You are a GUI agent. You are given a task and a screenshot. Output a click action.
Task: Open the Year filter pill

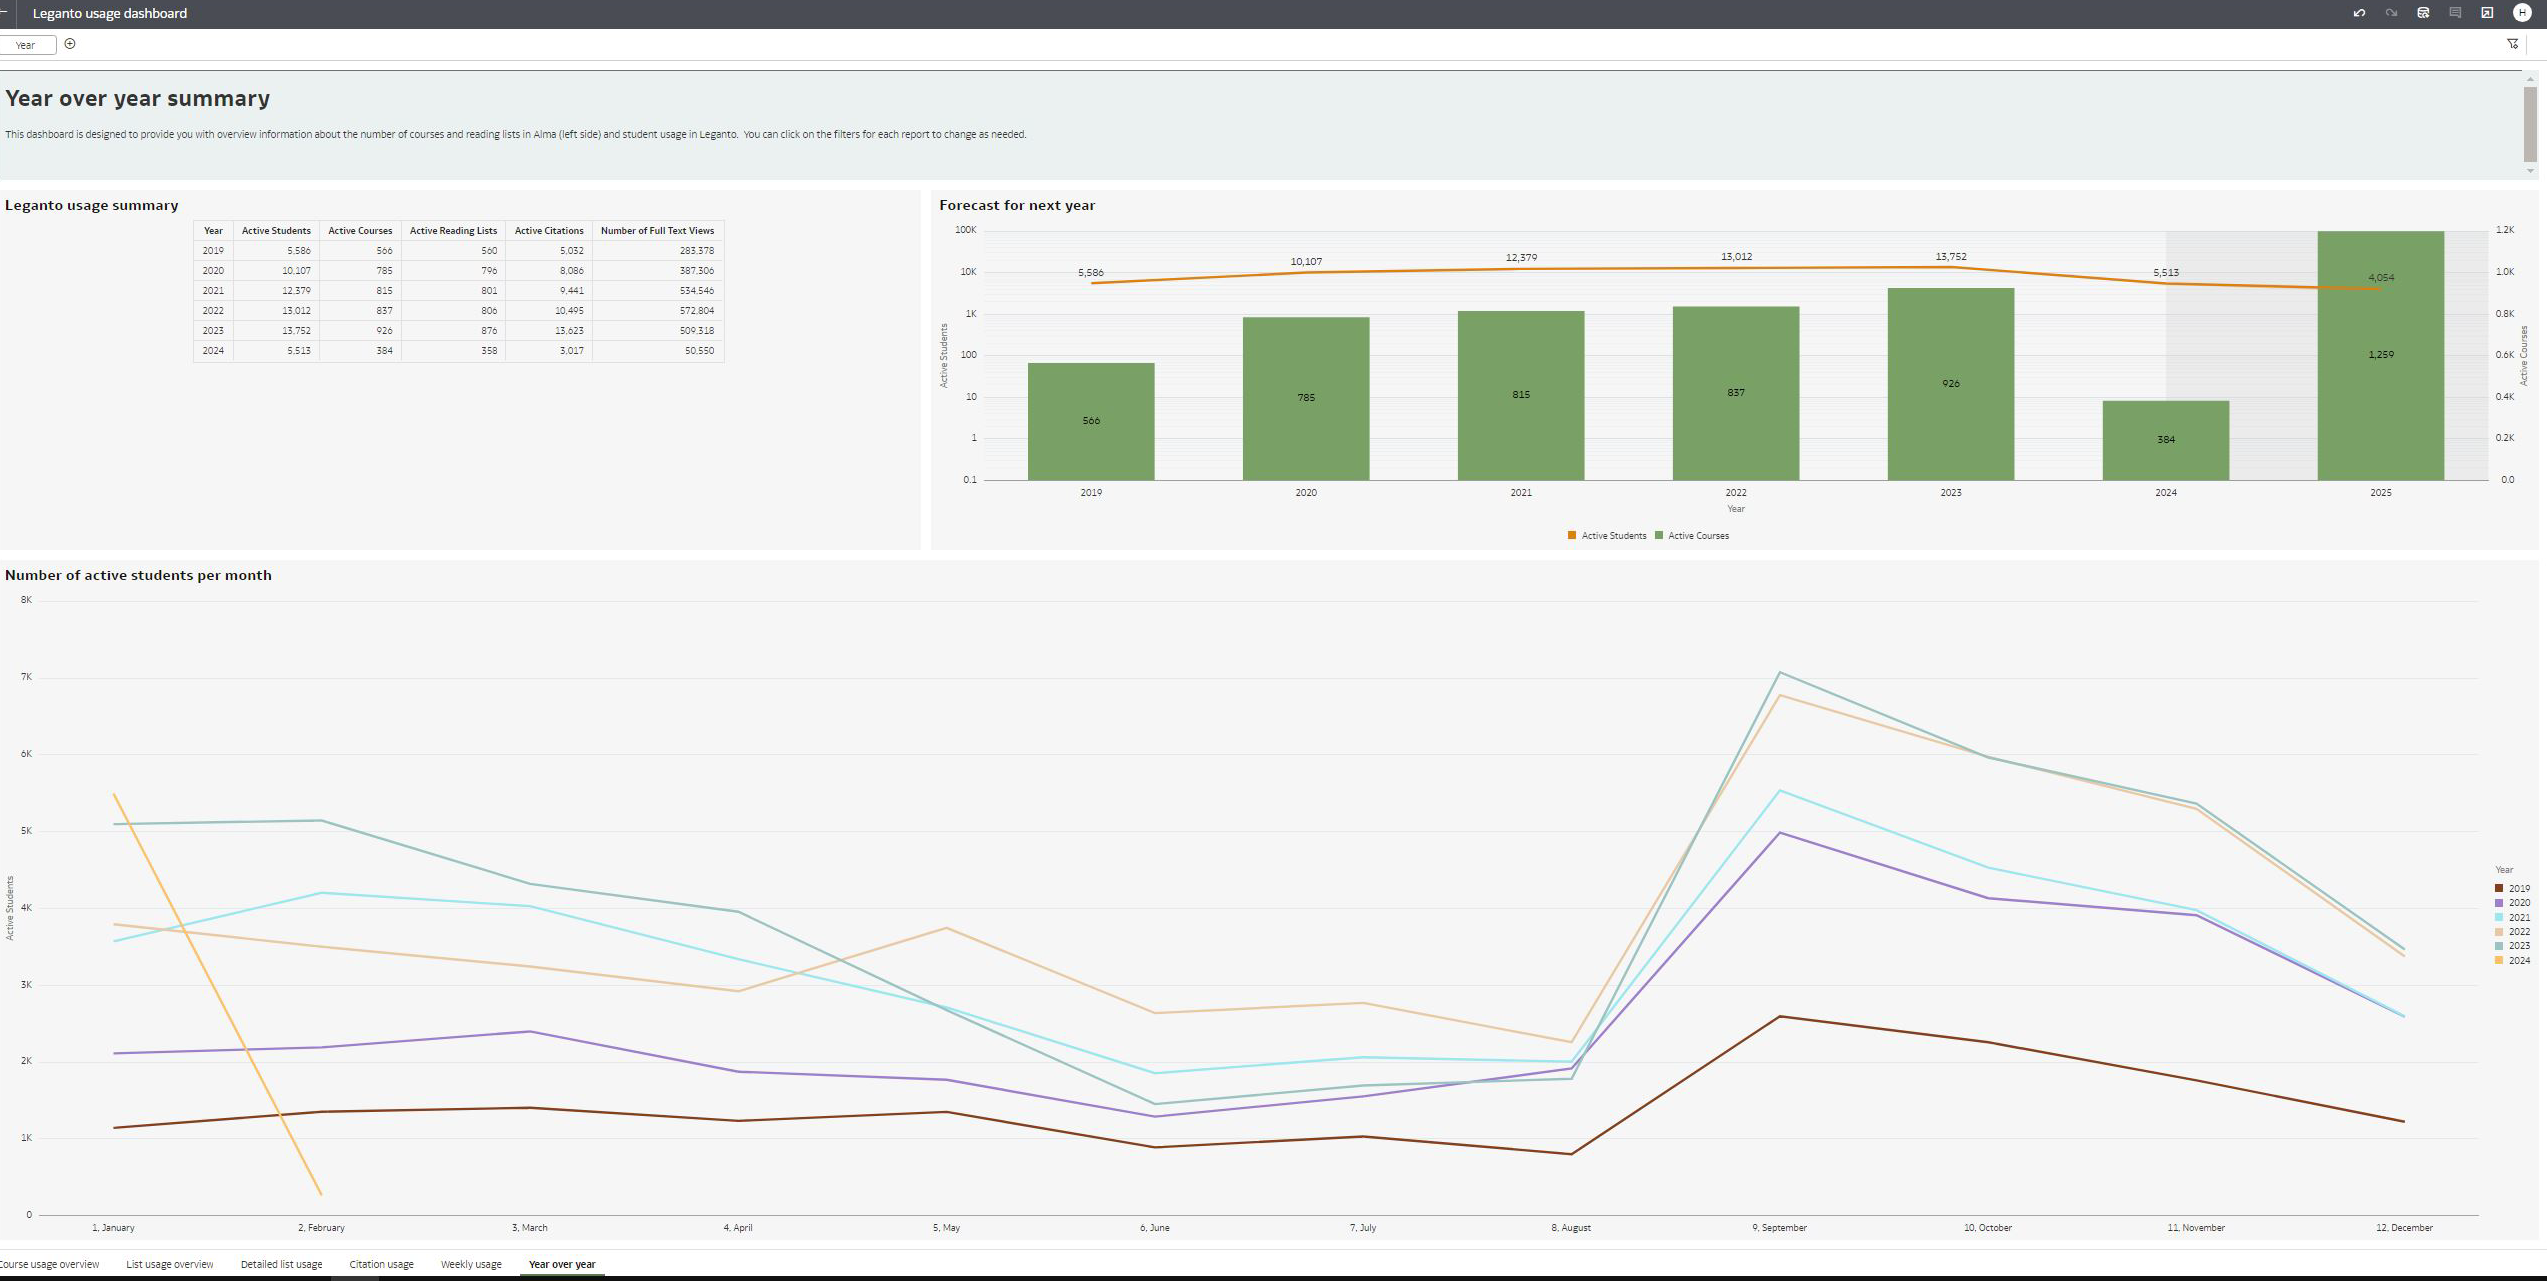(x=26, y=45)
